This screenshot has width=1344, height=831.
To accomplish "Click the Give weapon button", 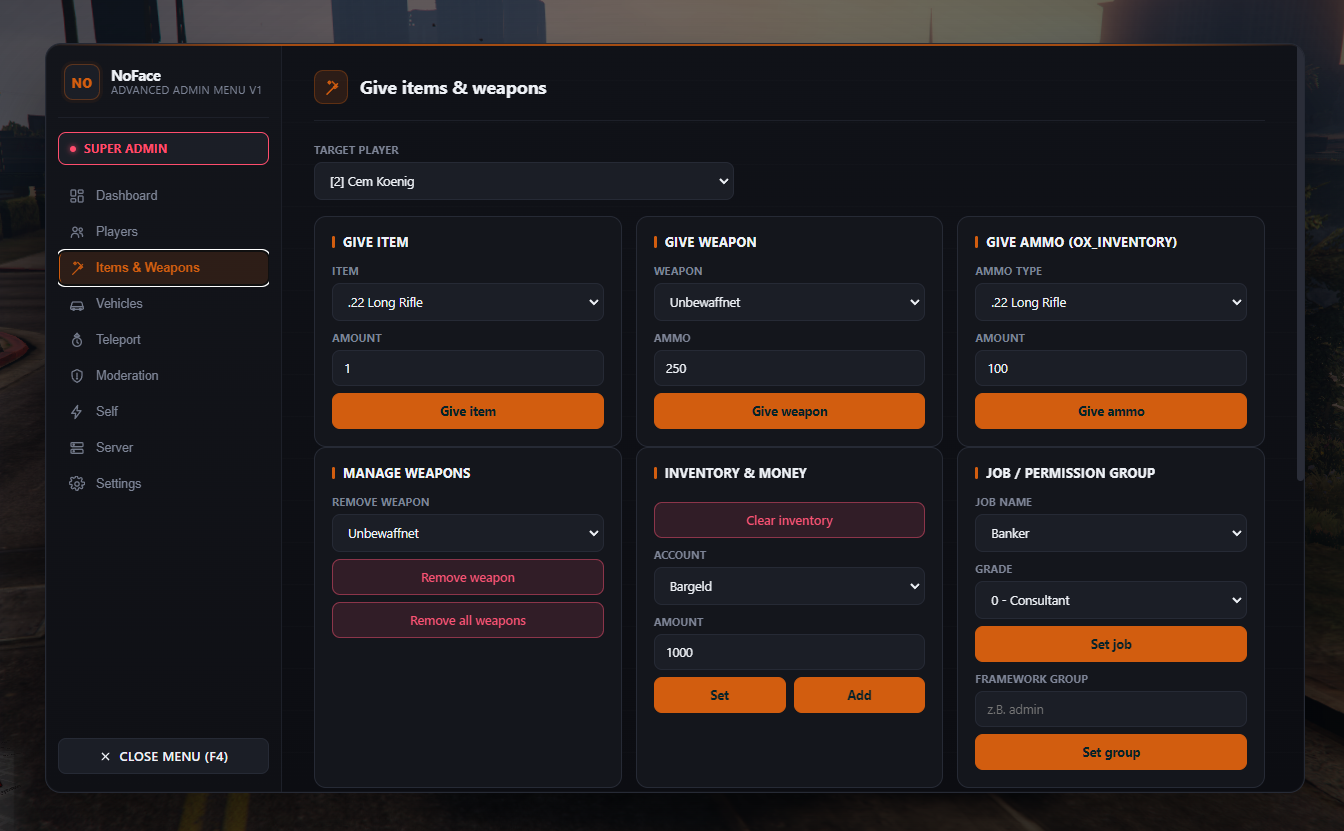I will click(x=789, y=411).
